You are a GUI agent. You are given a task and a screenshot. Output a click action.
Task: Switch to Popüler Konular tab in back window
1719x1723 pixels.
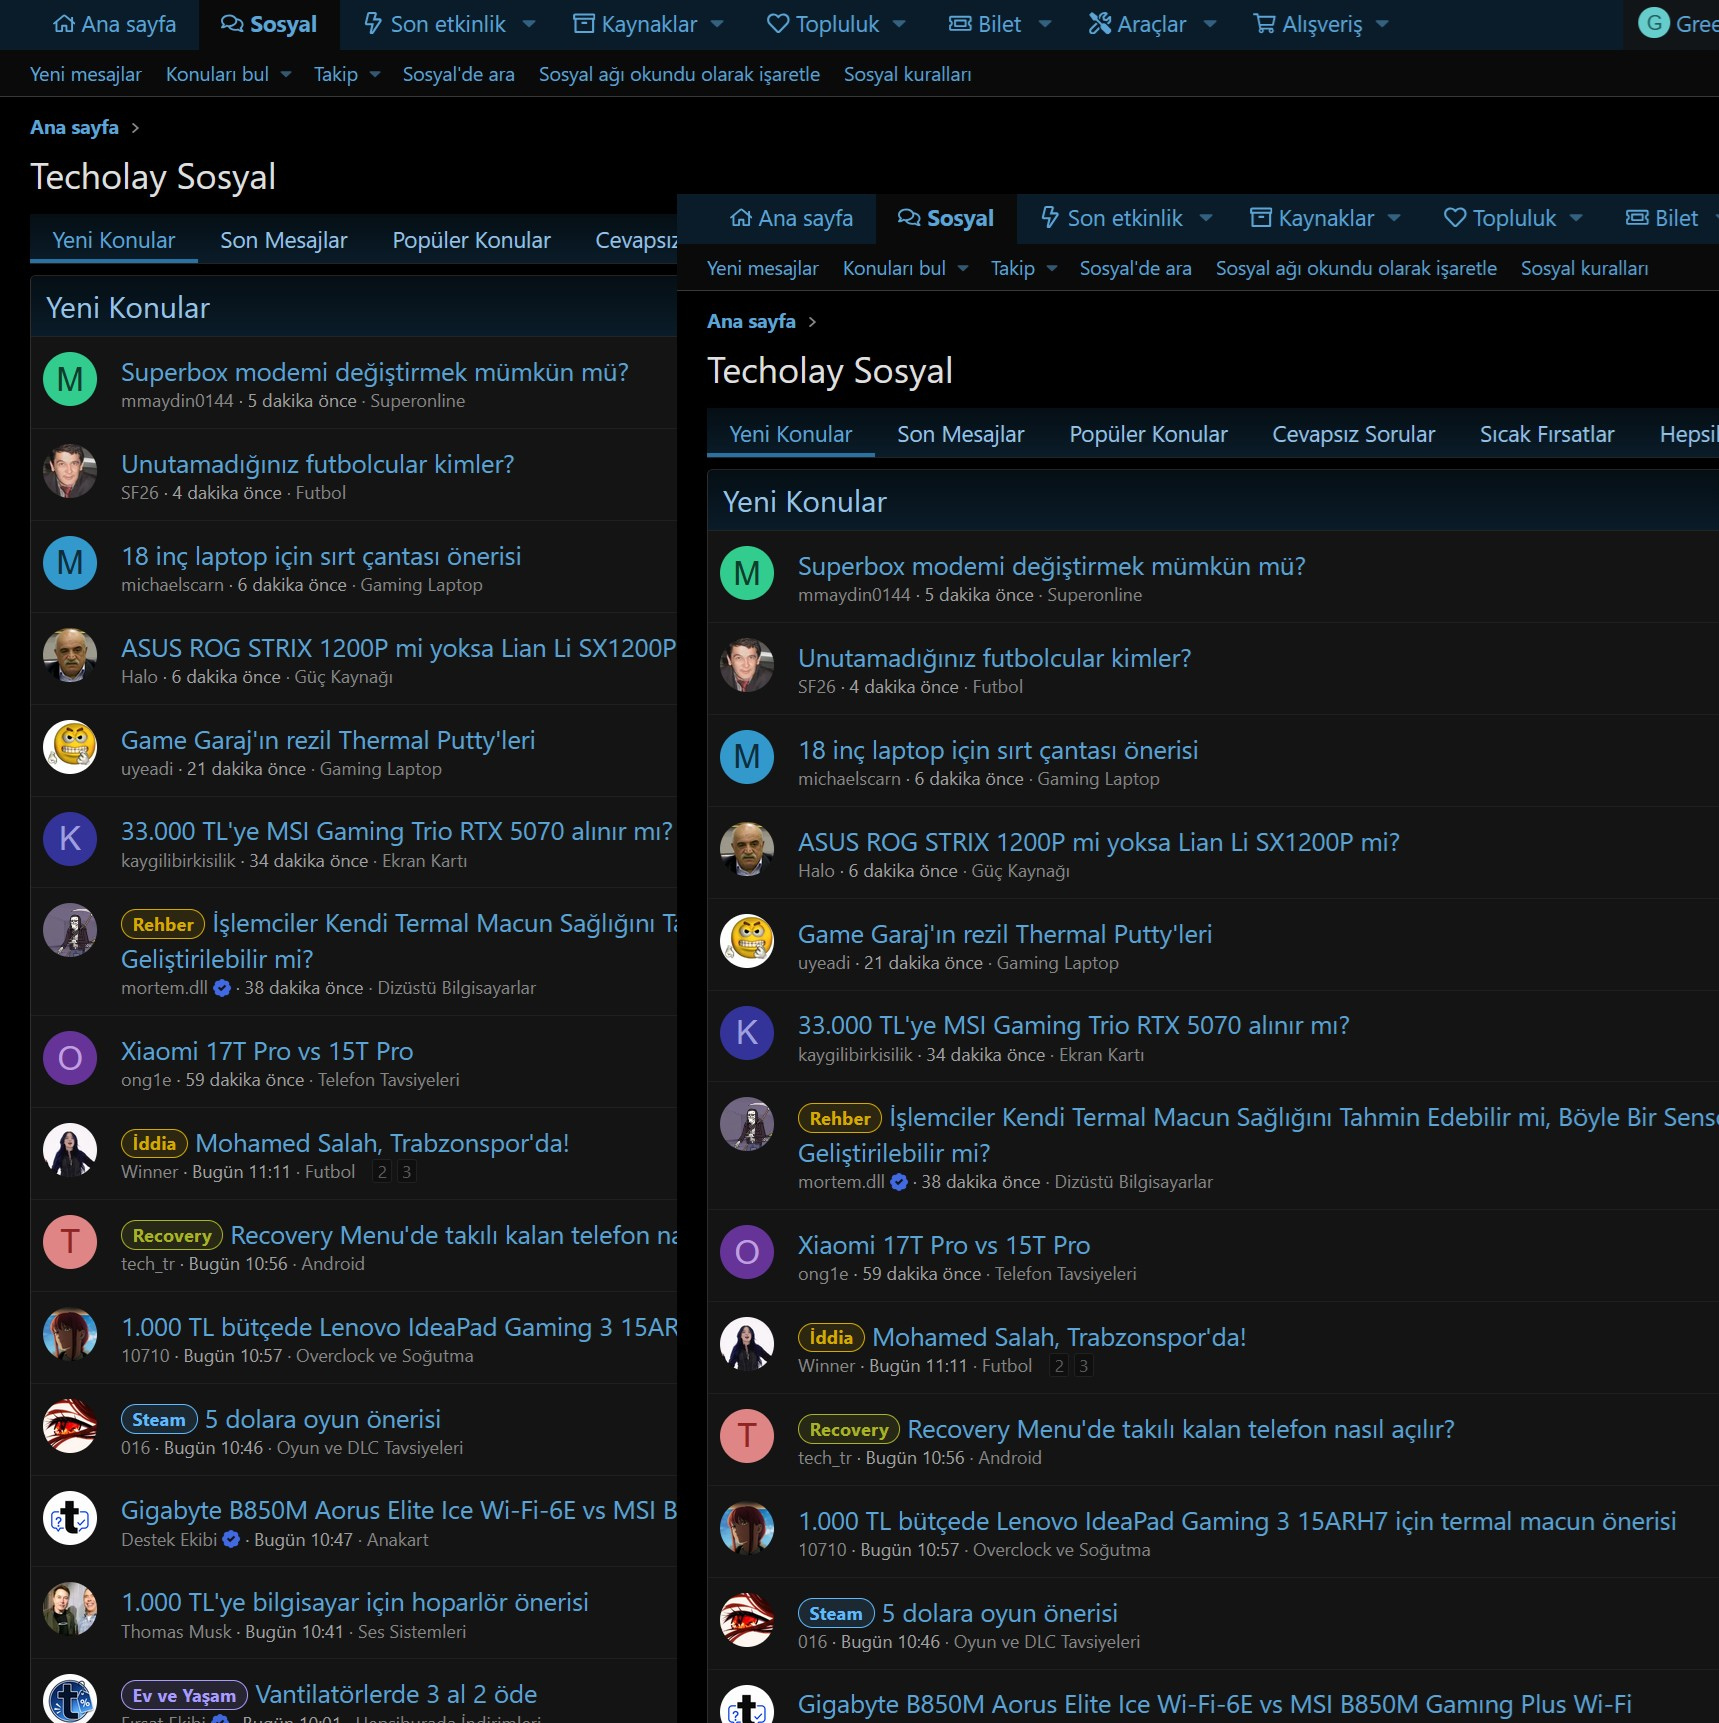[471, 240]
